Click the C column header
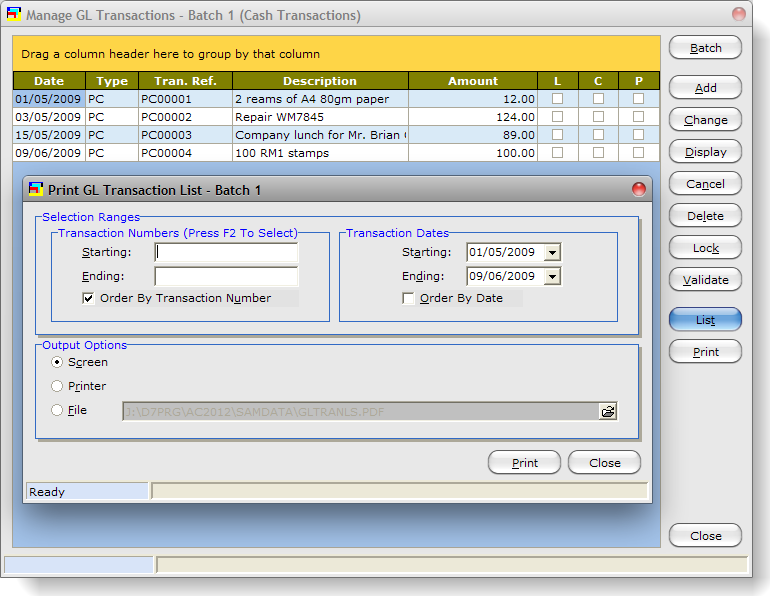Screen dimensions: 770x596 598,81
